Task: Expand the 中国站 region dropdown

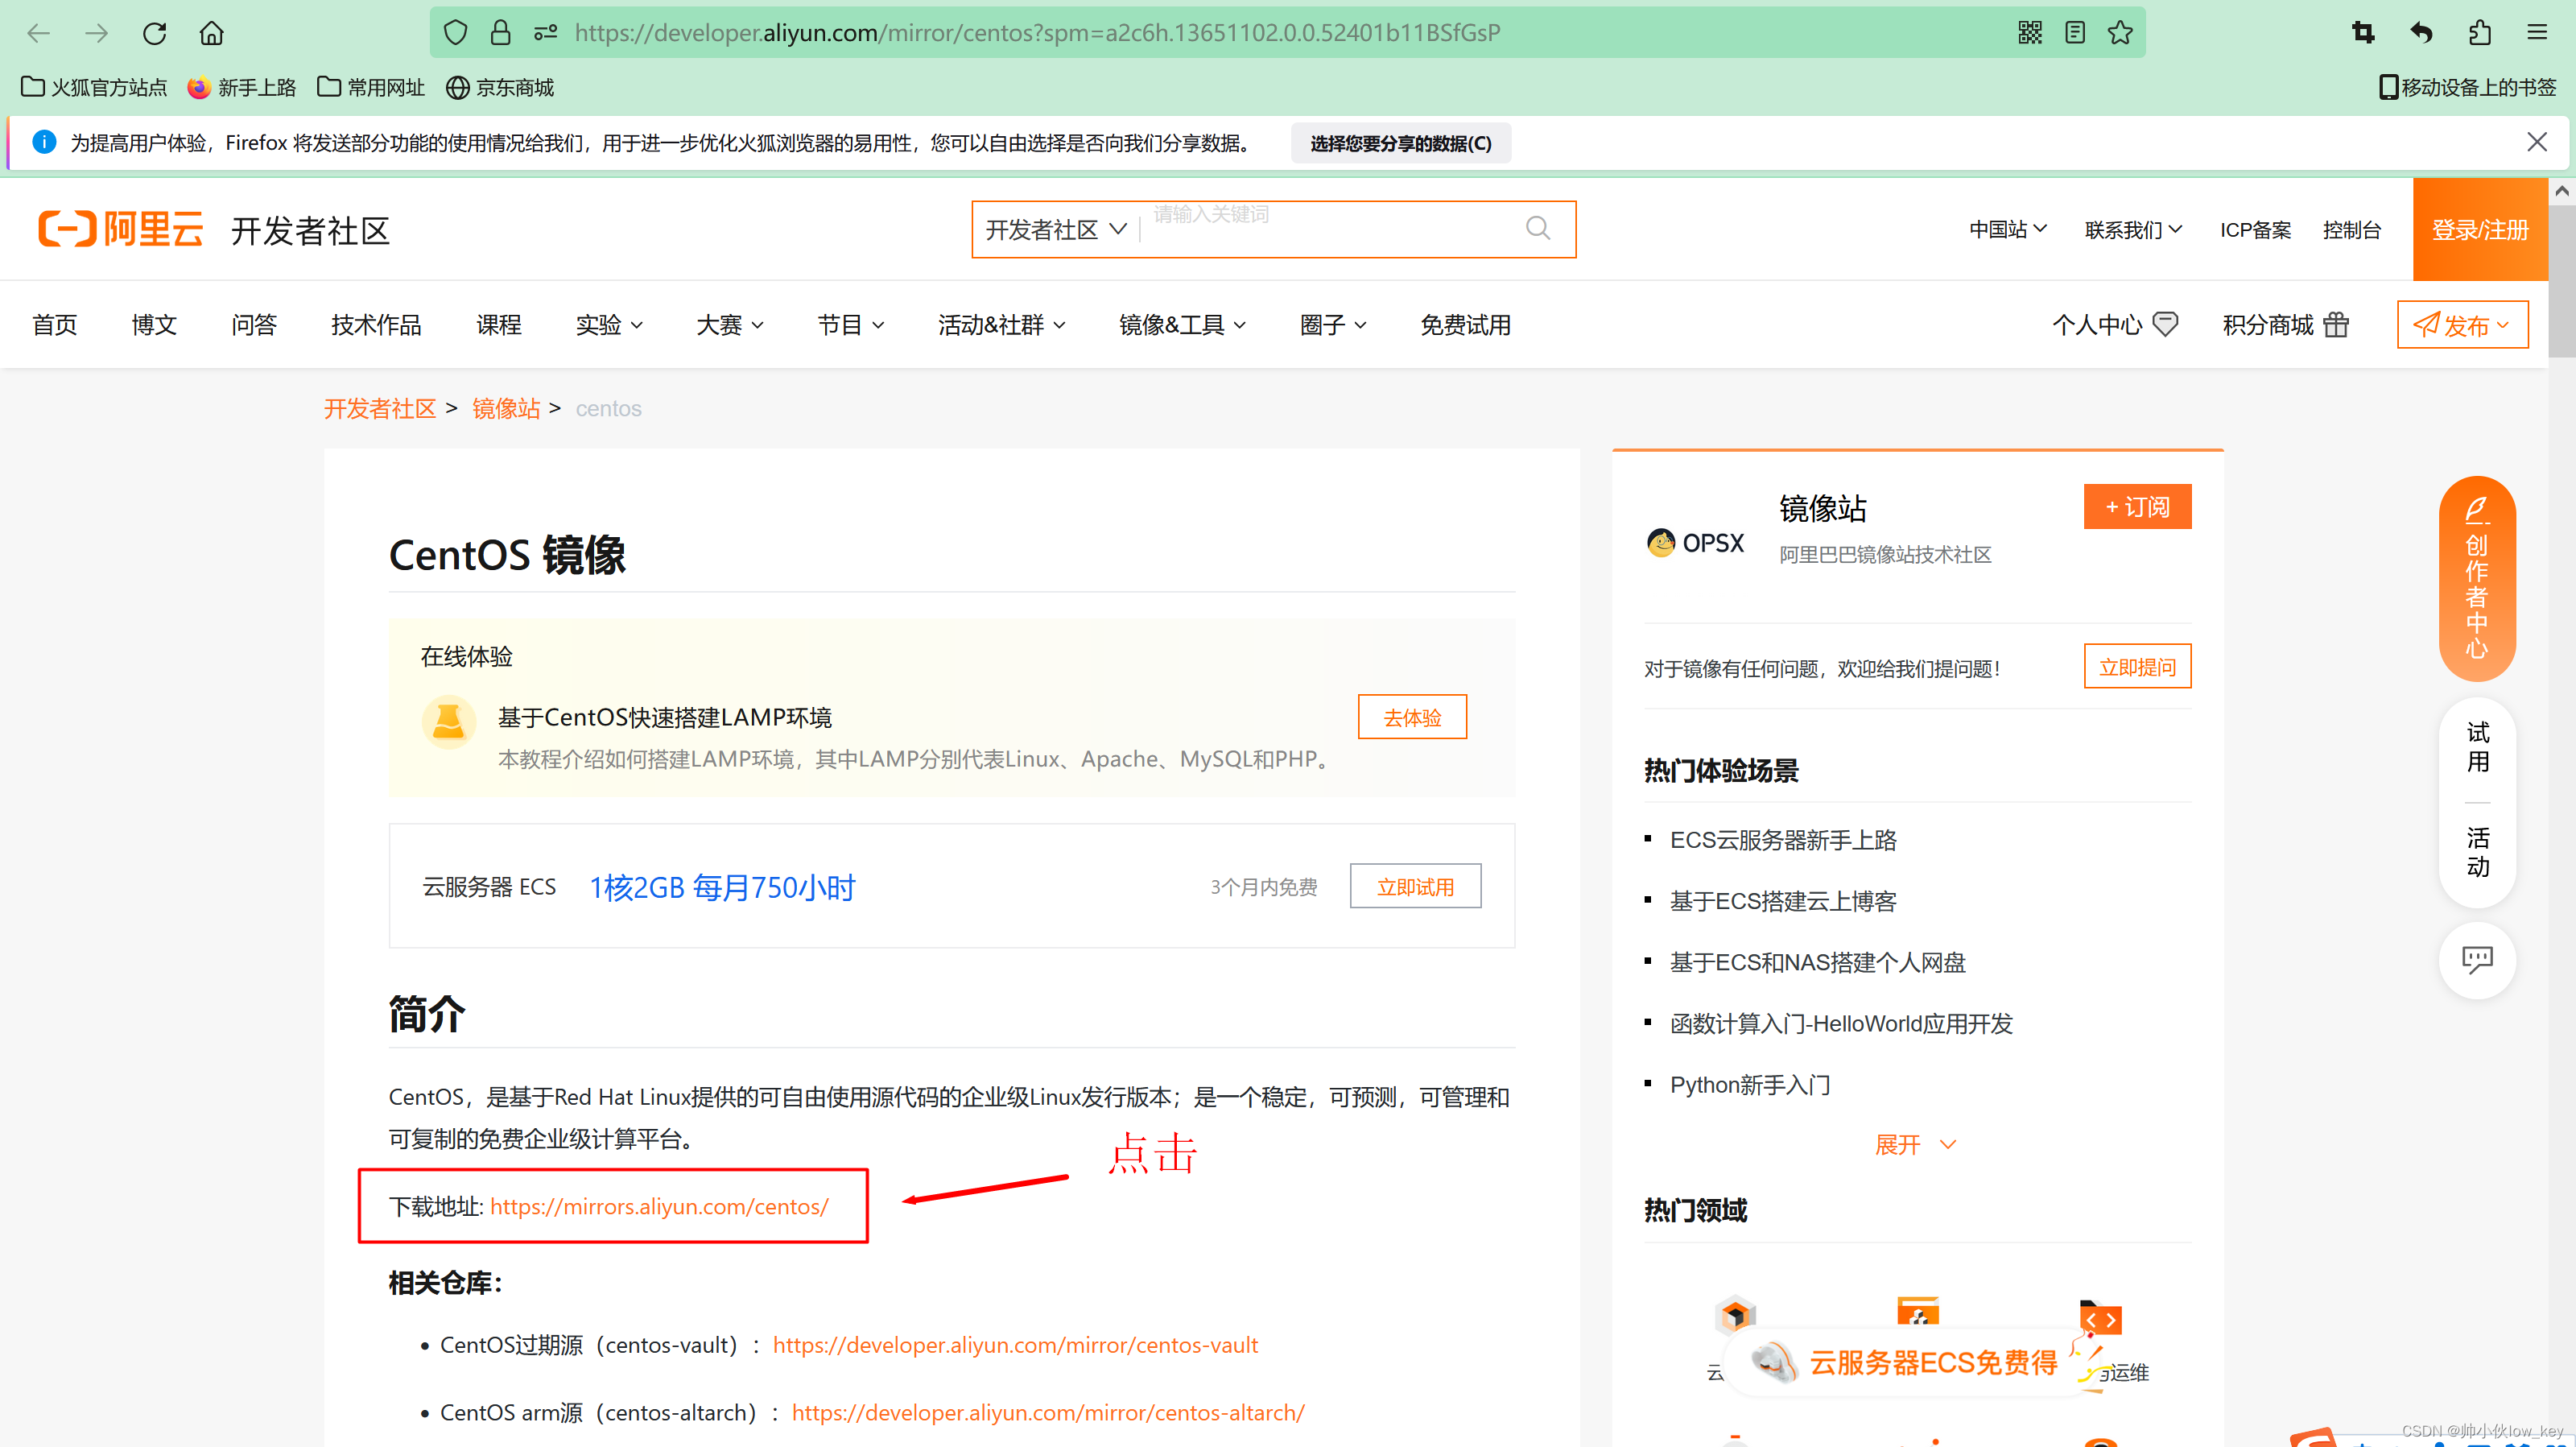Action: pyautogui.click(x=2008, y=229)
